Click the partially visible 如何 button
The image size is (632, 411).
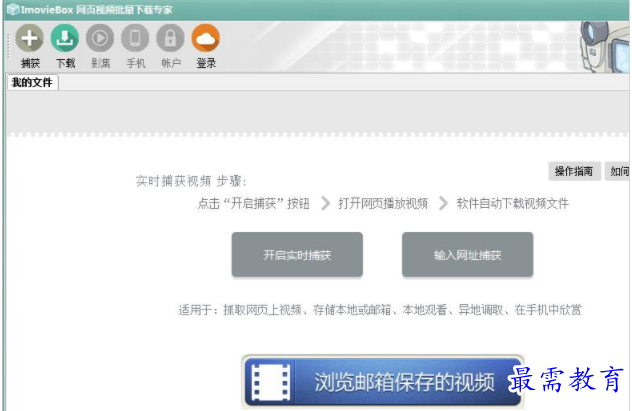(618, 171)
